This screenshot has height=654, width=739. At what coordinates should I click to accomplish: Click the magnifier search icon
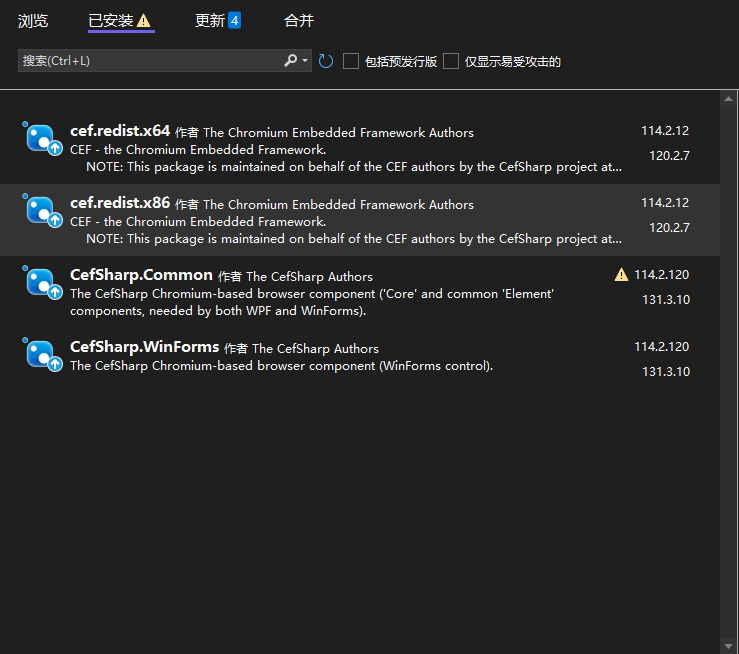(x=290, y=60)
